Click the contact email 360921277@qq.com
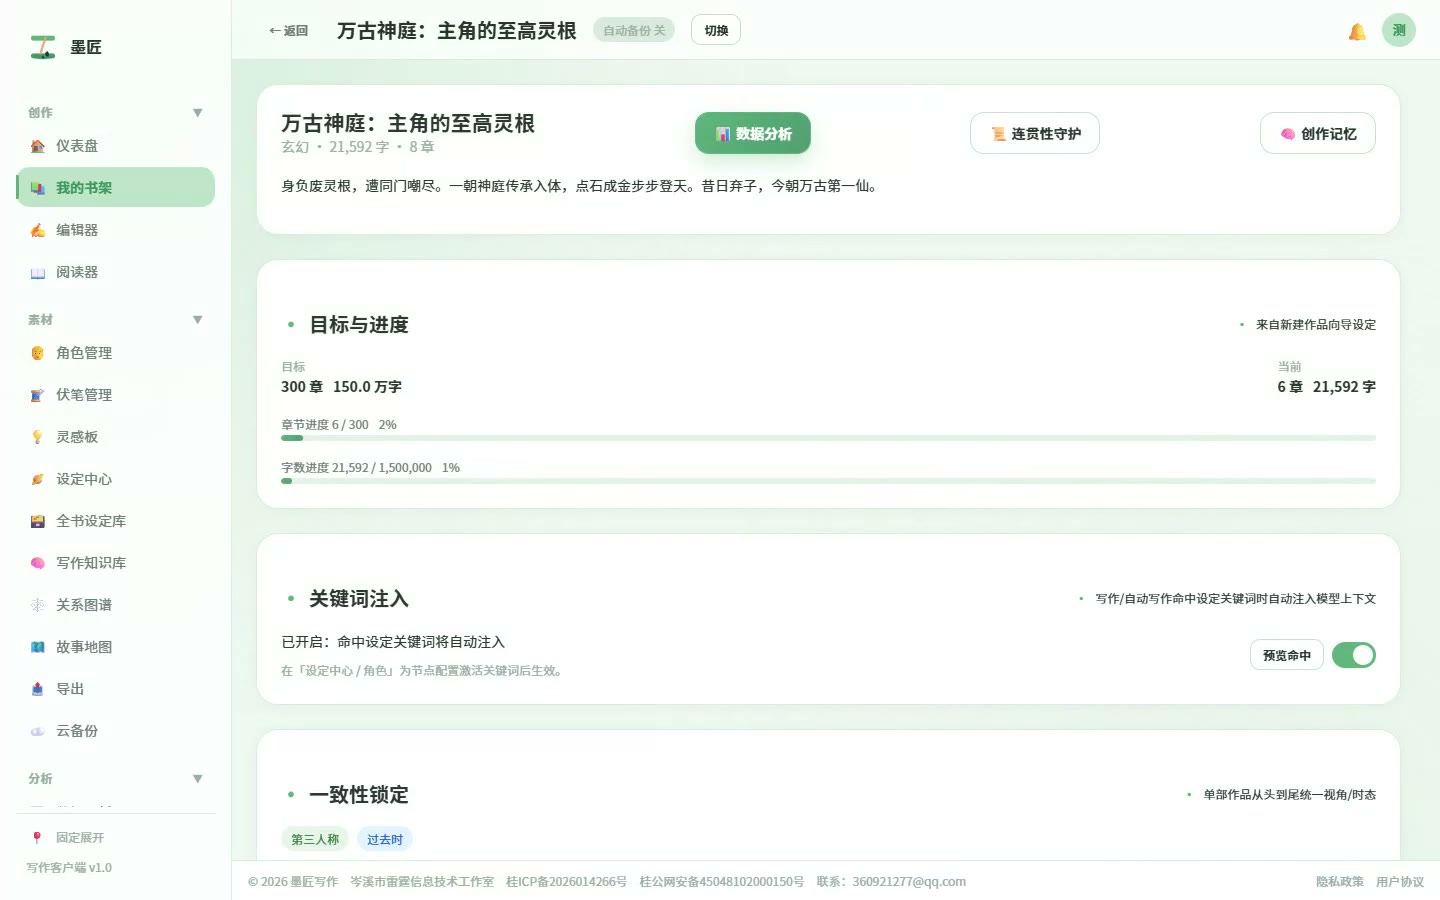This screenshot has height=900, width=1440. [x=909, y=882]
